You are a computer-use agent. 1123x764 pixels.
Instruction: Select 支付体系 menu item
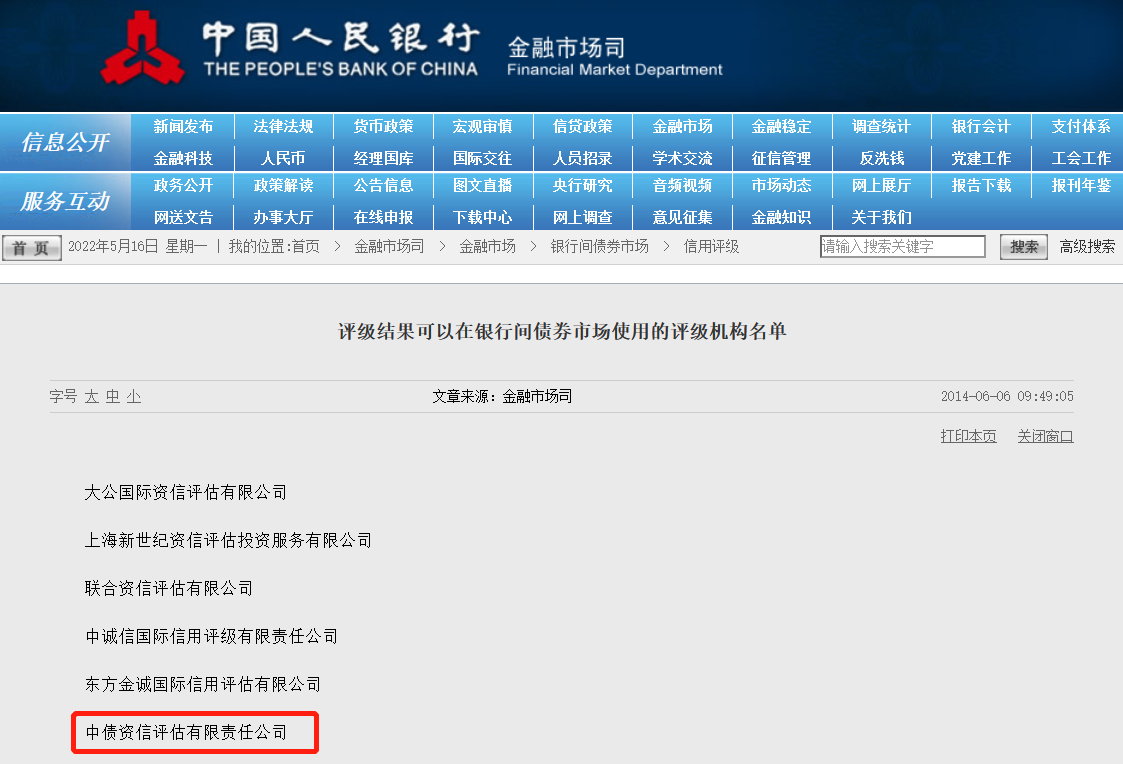coord(1081,127)
